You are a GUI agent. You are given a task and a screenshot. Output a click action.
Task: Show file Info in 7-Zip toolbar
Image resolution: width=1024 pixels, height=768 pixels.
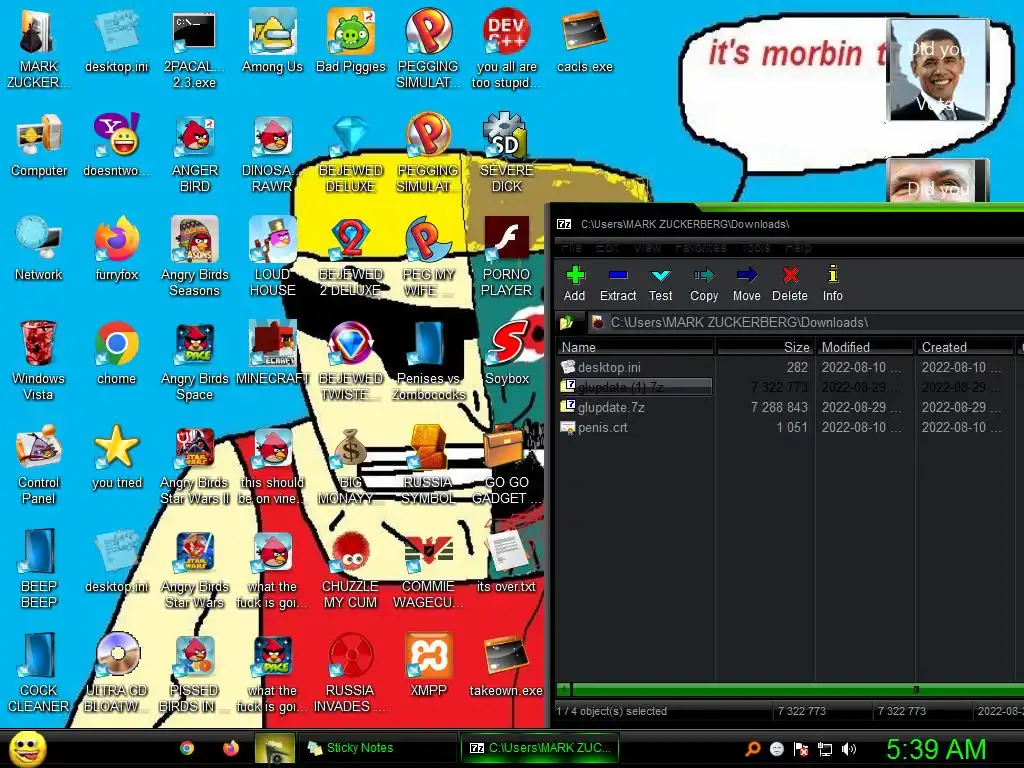pos(833,283)
